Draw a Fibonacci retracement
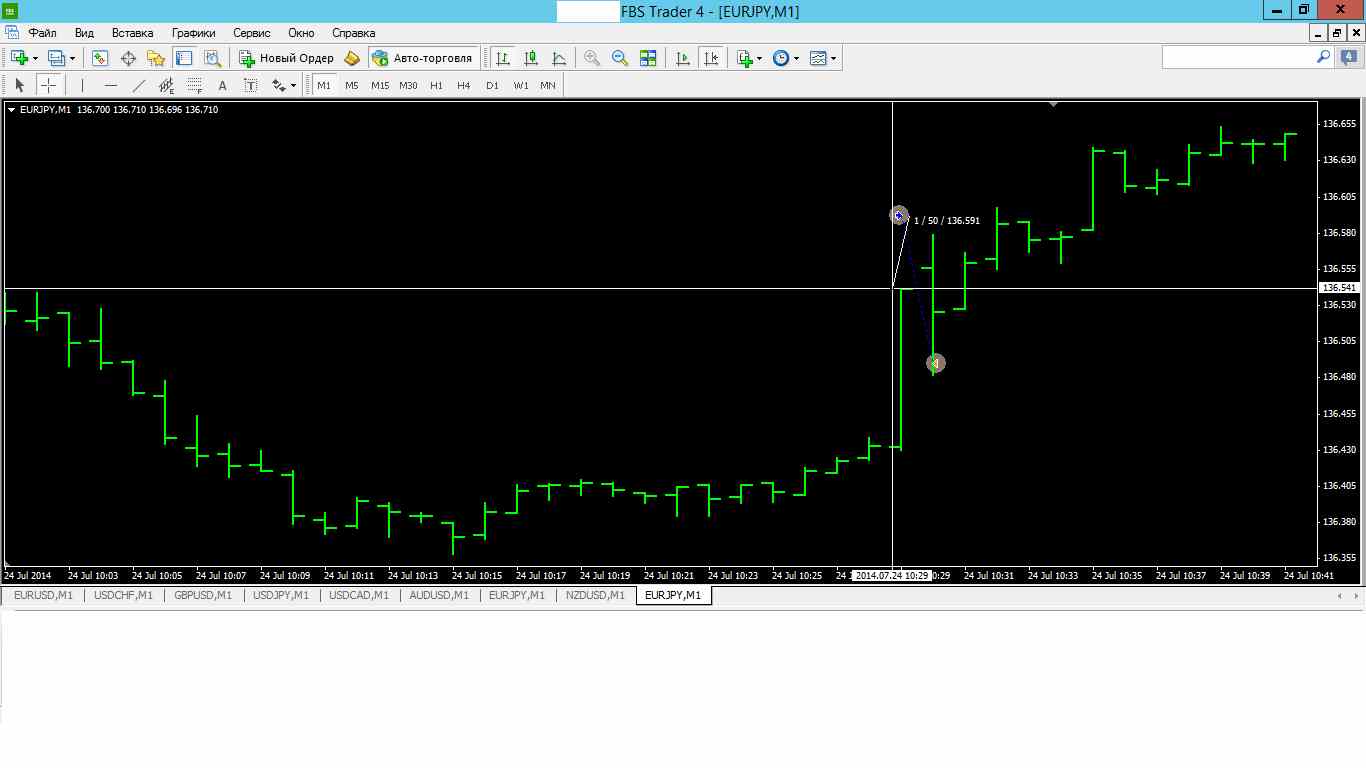 (x=194, y=85)
